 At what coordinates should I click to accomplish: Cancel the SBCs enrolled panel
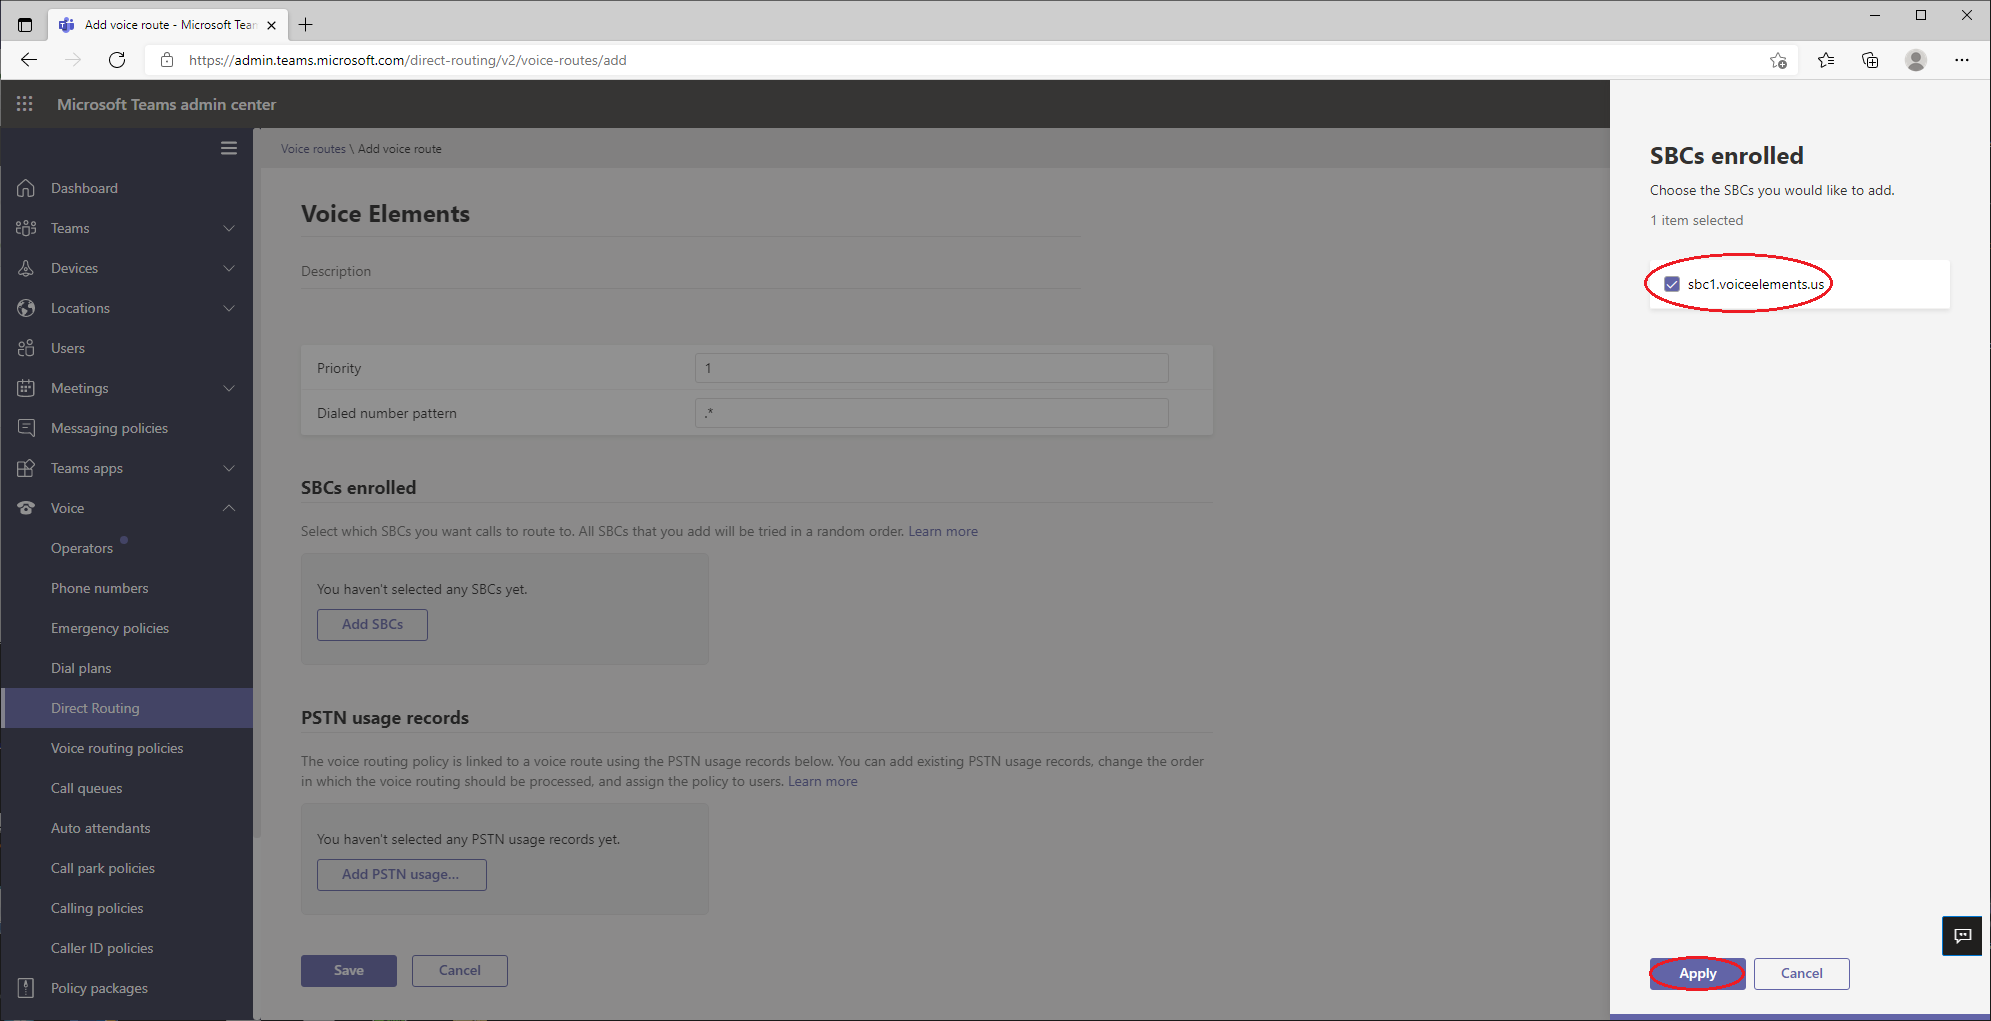coord(1802,973)
